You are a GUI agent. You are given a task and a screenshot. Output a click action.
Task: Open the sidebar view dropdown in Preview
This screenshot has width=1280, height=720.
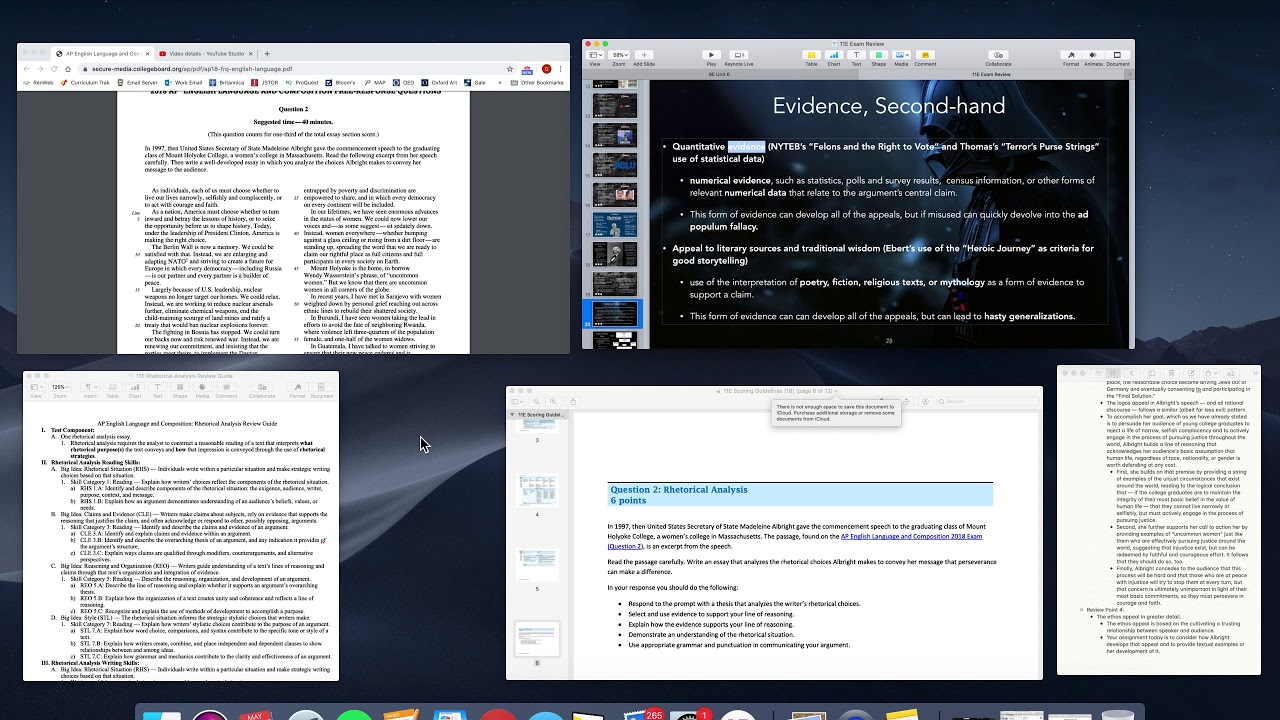coord(518,402)
